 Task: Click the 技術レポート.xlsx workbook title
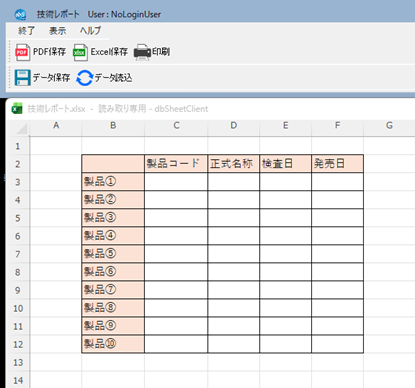click(56, 109)
